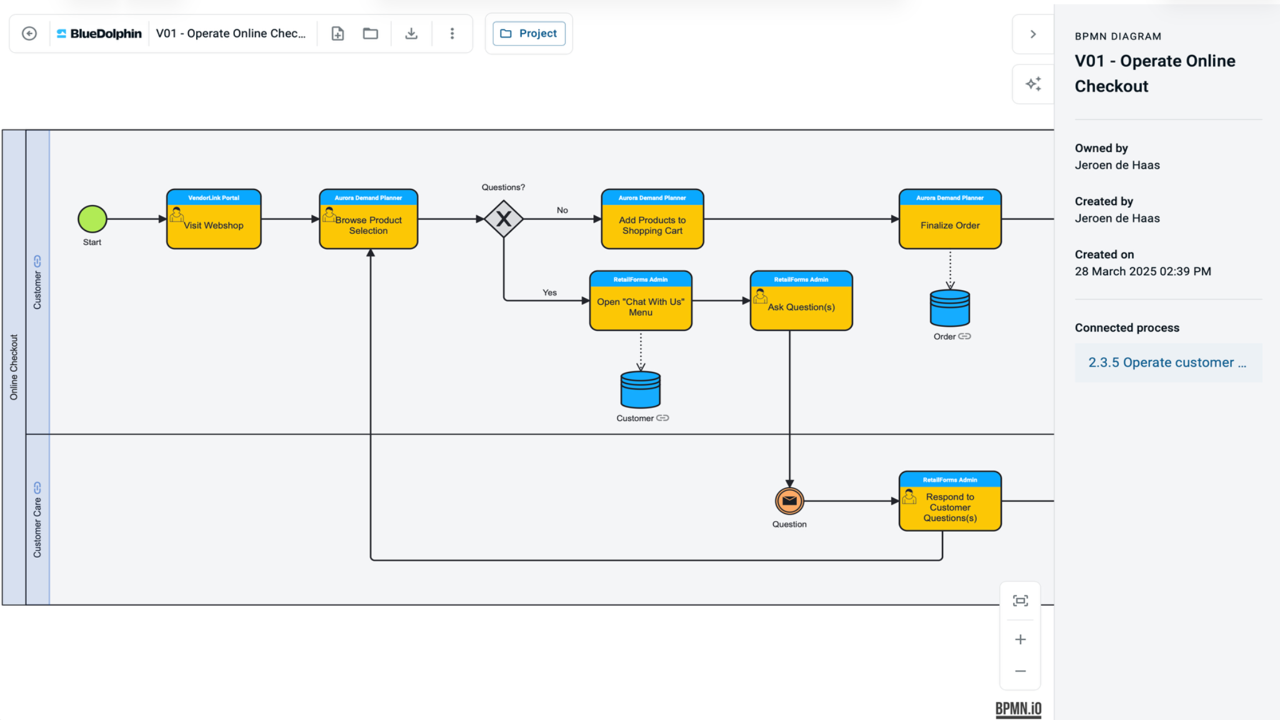The image size is (1280, 720).
Task: Open the 2.3.5 Operate customer connected process
Action: pos(1168,362)
